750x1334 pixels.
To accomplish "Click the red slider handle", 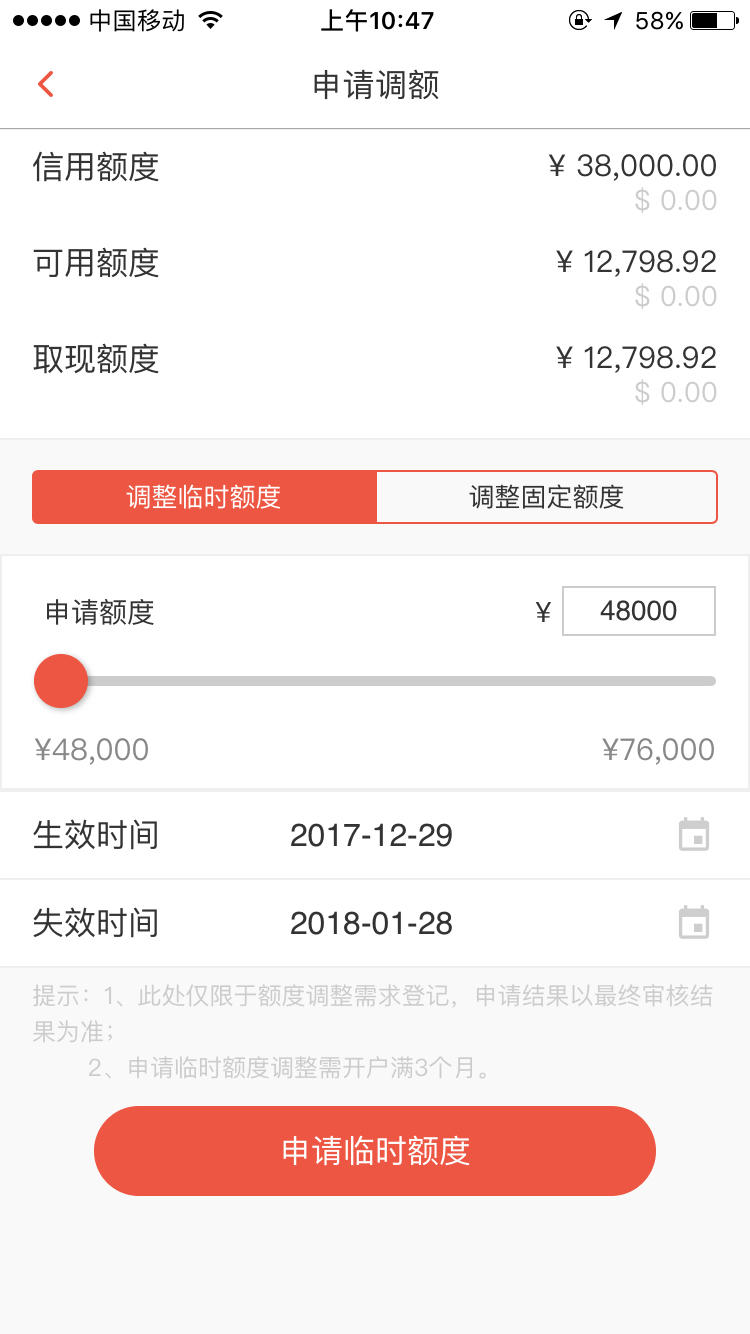I will [61, 681].
